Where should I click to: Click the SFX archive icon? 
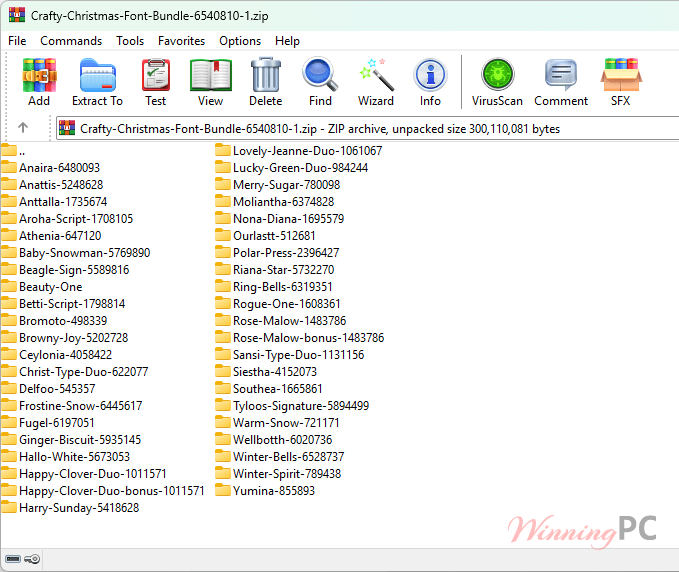pos(621,82)
